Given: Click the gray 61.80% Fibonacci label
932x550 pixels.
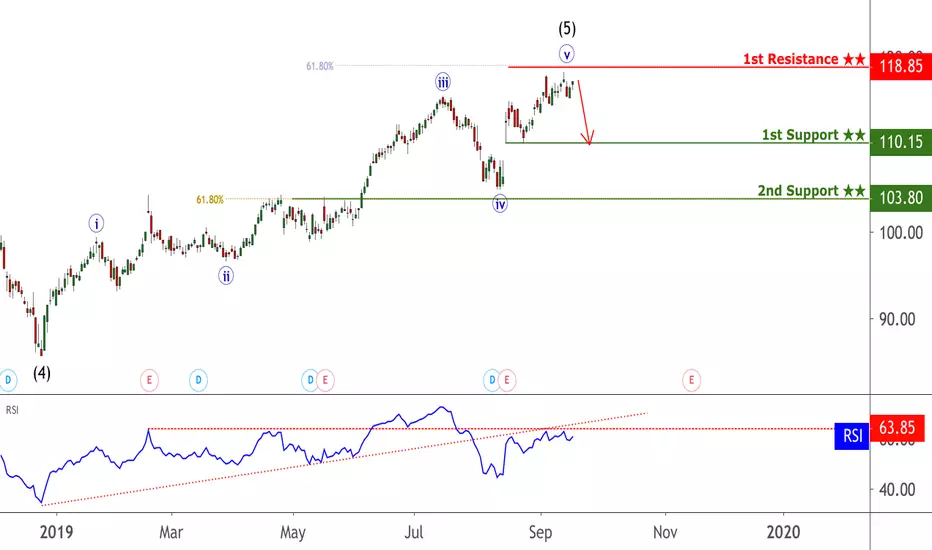Looking at the screenshot, I should 320,66.
